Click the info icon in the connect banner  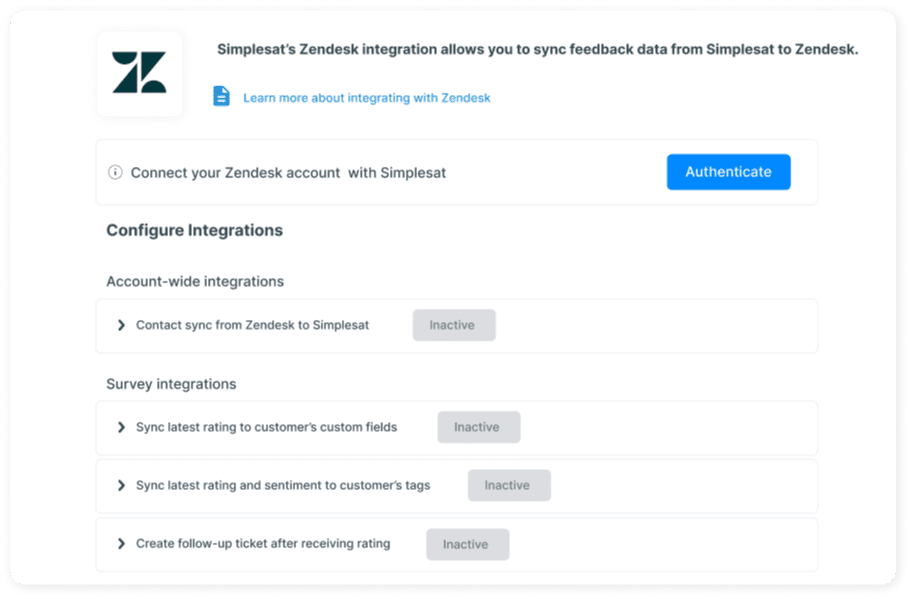pos(115,172)
